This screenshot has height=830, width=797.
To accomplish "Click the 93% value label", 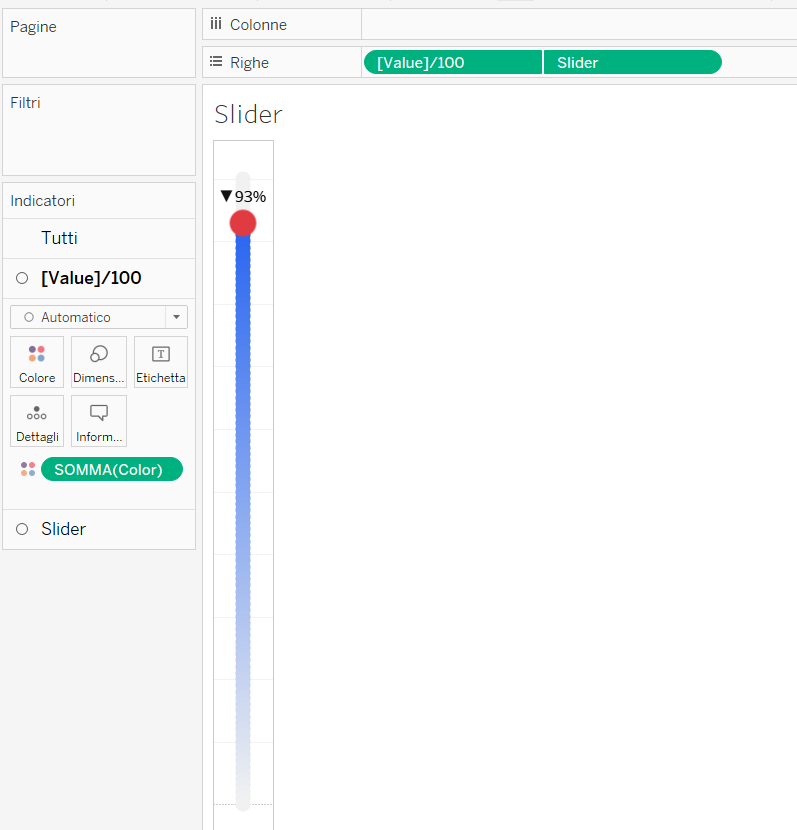I will 250,197.
